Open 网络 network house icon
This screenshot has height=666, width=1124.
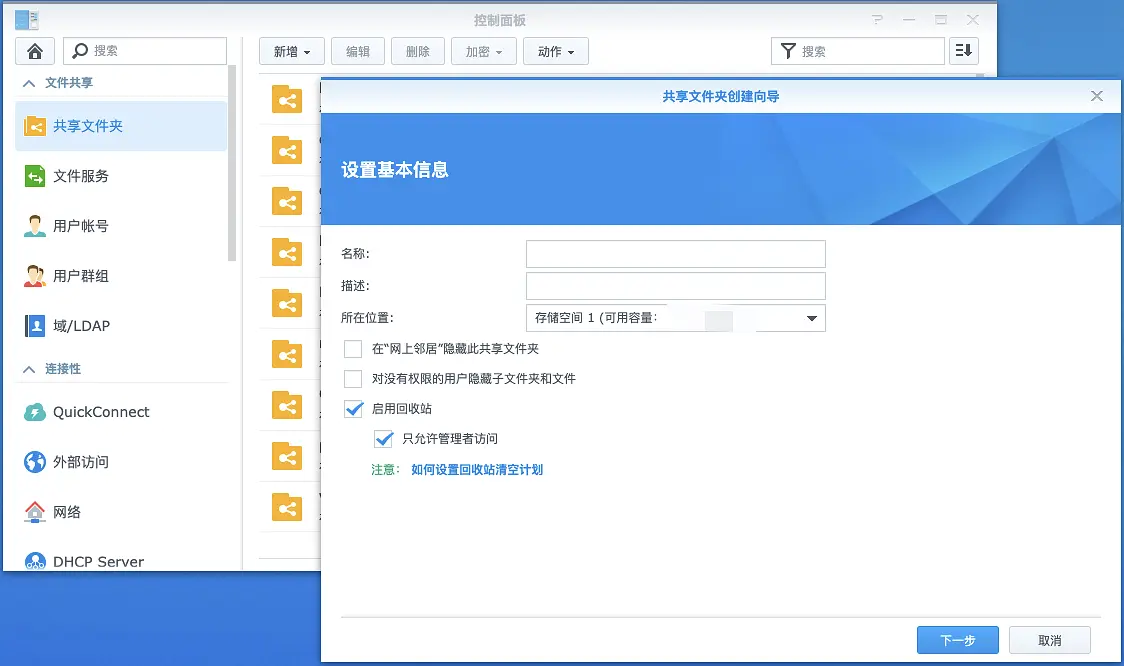coord(35,512)
